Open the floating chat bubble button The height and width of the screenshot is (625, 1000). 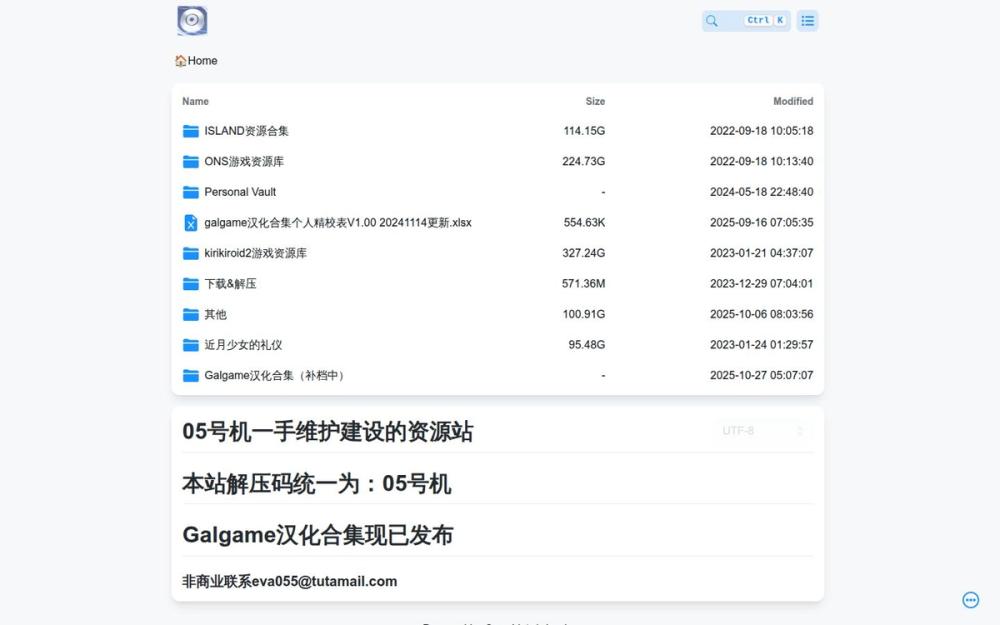[970, 599]
